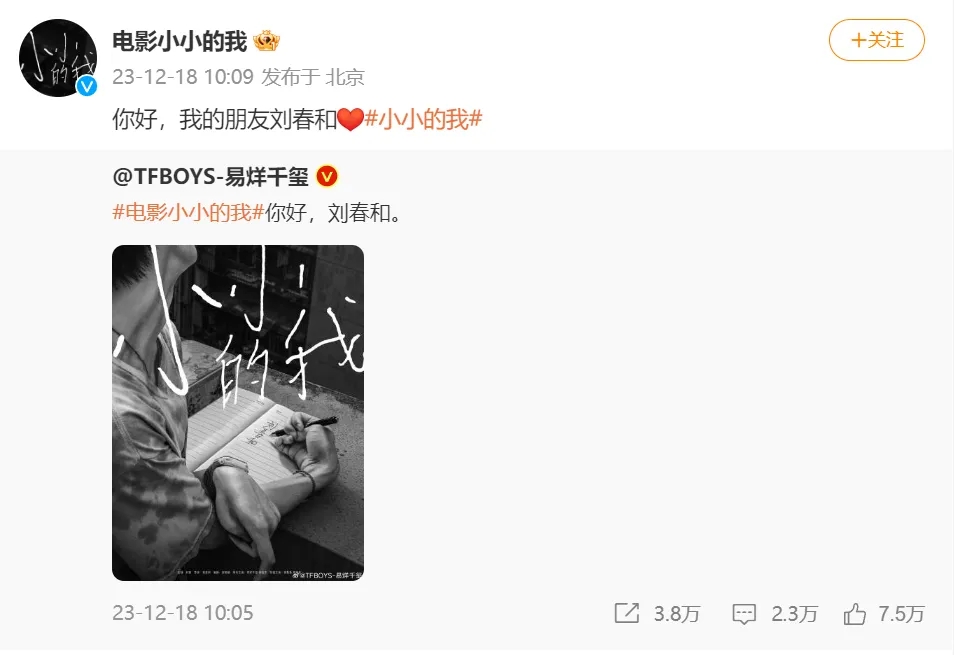Click the red heart emoji in post
954x655 pixels.
(350, 119)
